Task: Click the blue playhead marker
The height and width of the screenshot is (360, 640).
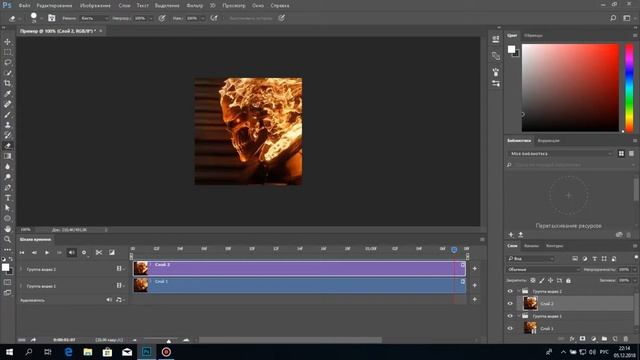Action: point(454,249)
